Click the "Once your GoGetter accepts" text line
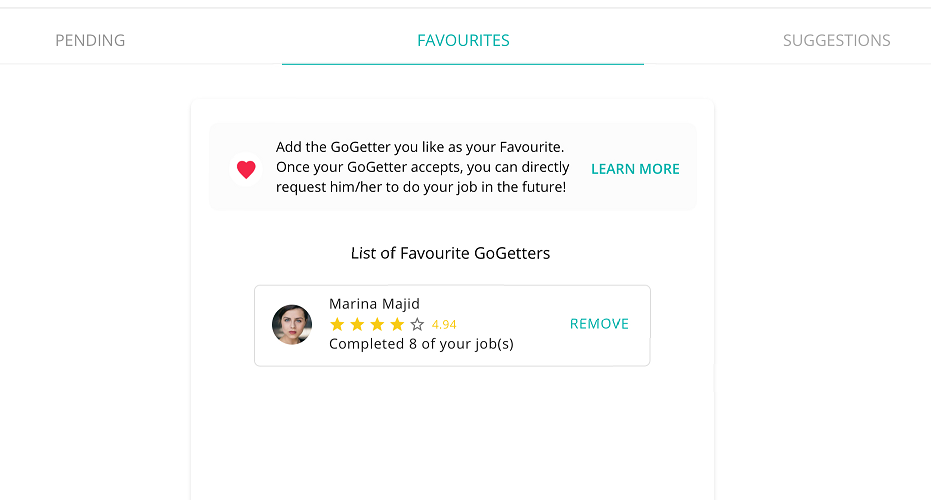Screen dimensions: 931x500 [422, 167]
